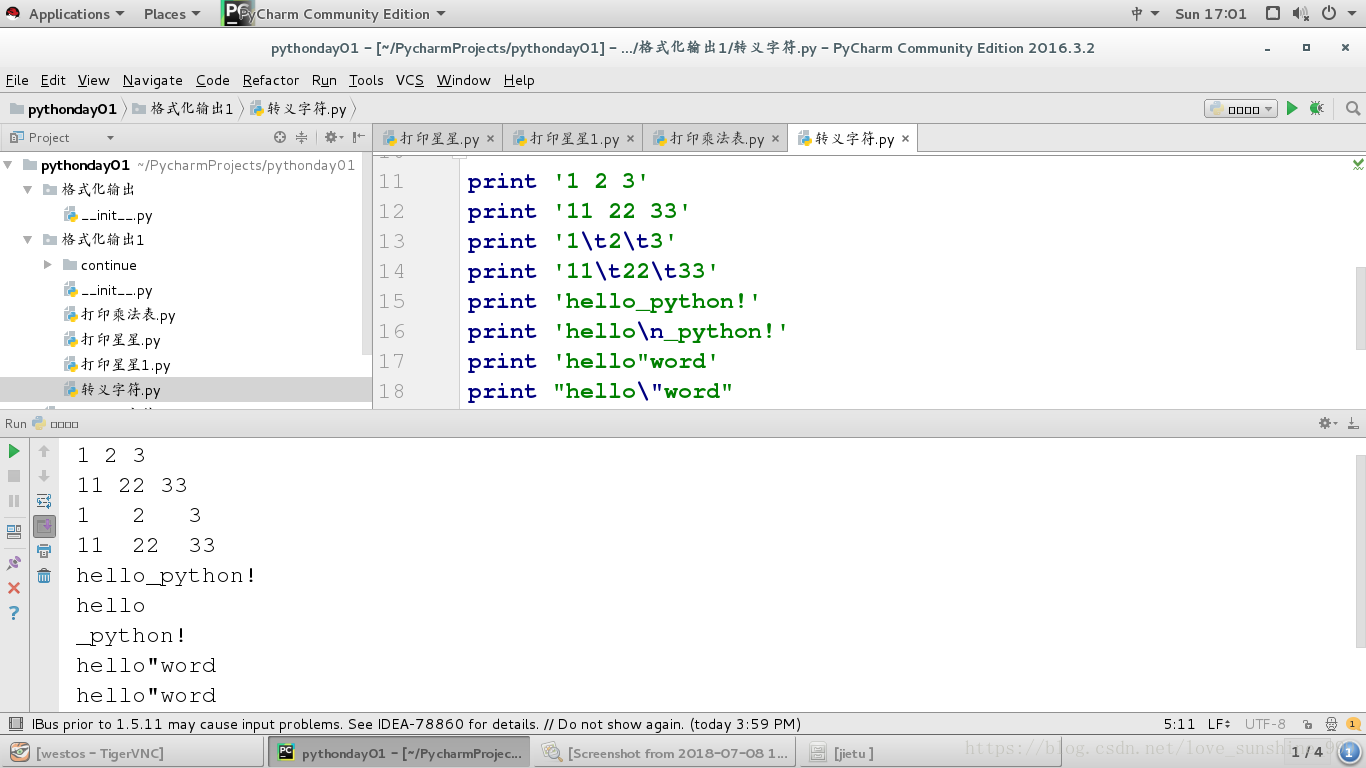Close the 转义字符.py editor tab
This screenshot has width=1366, height=768.
click(905, 139)
